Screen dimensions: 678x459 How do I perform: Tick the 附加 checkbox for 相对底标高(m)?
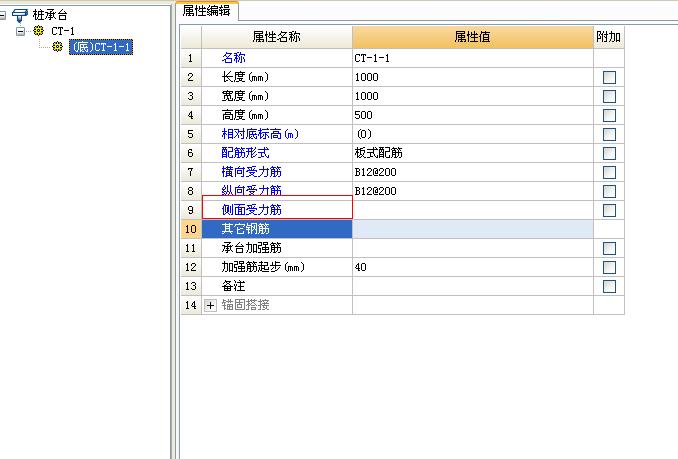click(609, 134)
